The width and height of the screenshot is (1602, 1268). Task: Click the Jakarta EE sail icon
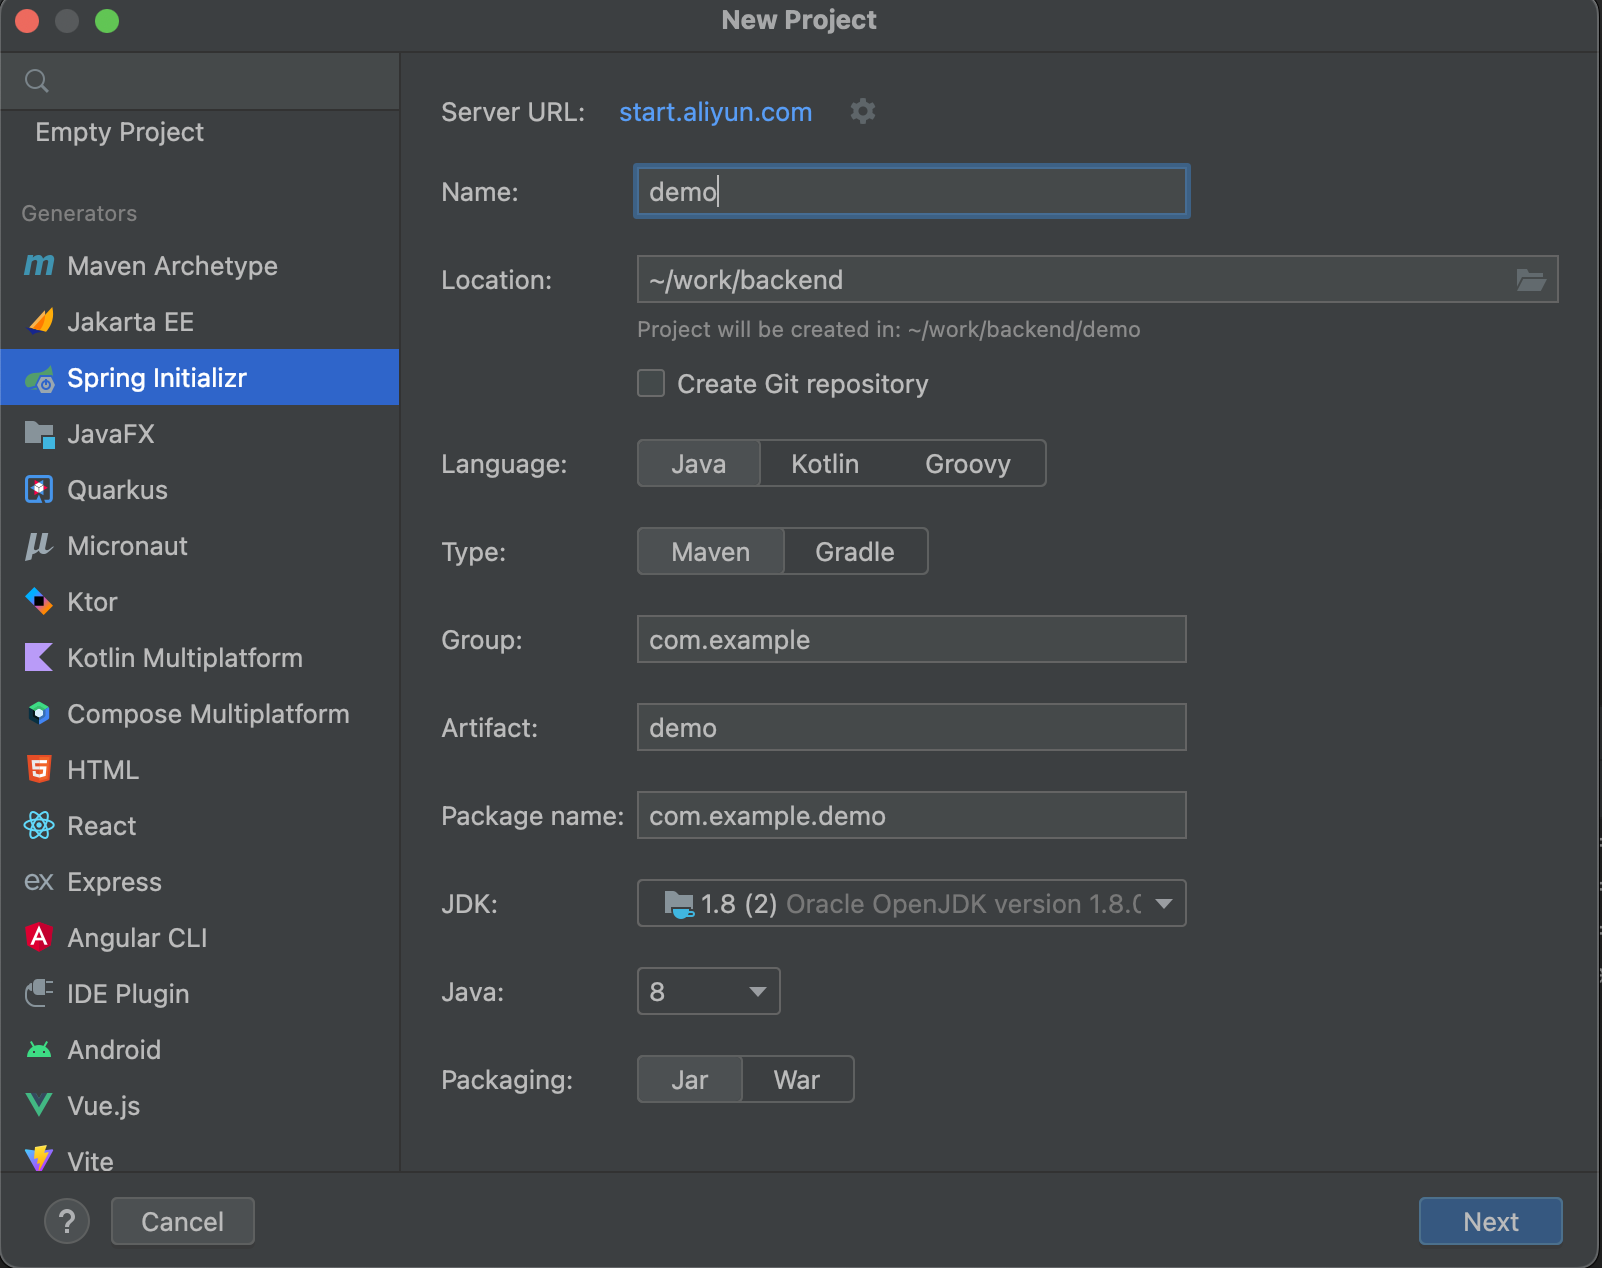tap(40, 321)
